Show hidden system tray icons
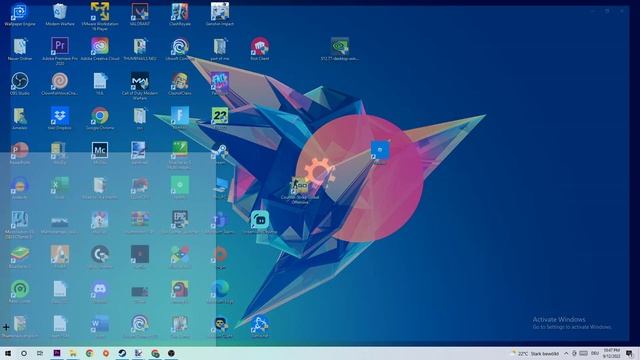This screenshot has height=360, width=640. tap(566, 353)
